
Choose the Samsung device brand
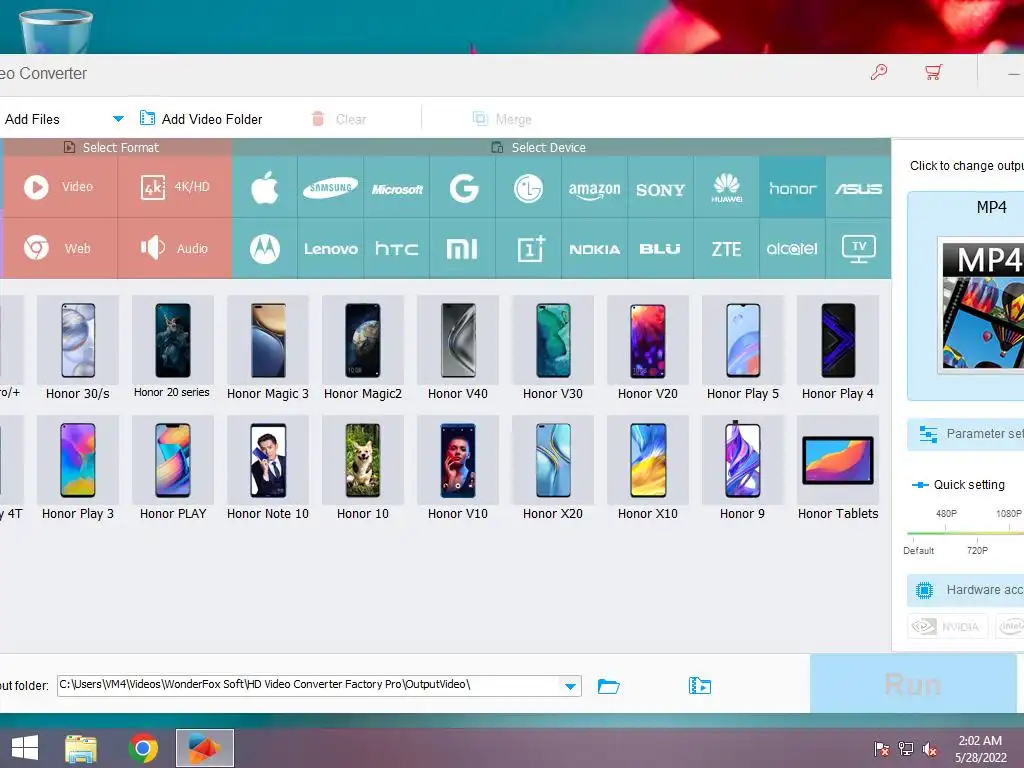[x=330, y=188]
